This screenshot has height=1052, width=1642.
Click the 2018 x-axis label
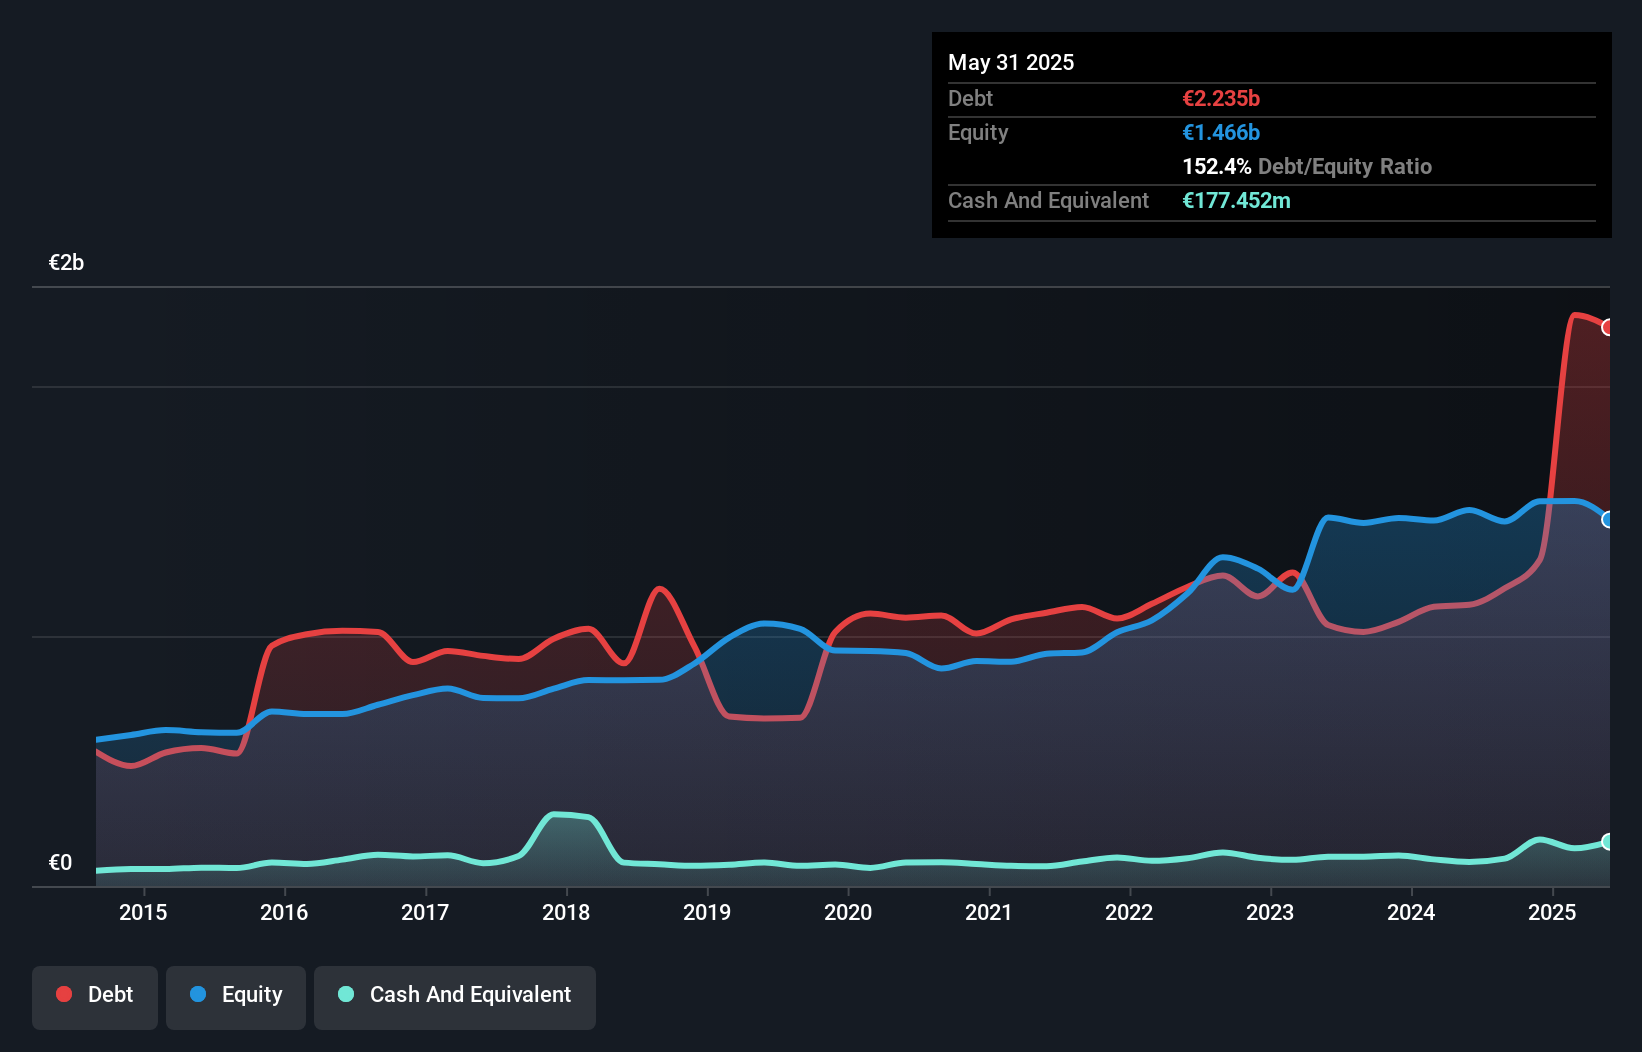tap(566, 912)
